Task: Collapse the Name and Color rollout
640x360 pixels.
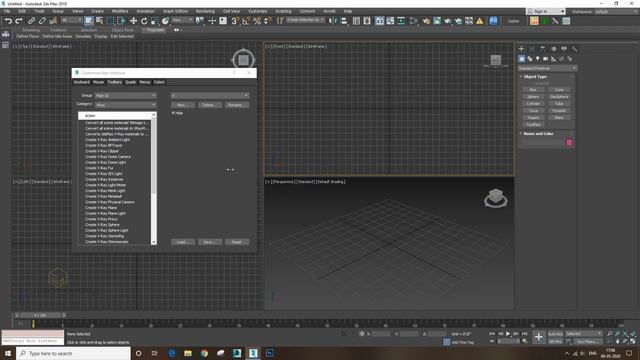Action: coord(538,133)
